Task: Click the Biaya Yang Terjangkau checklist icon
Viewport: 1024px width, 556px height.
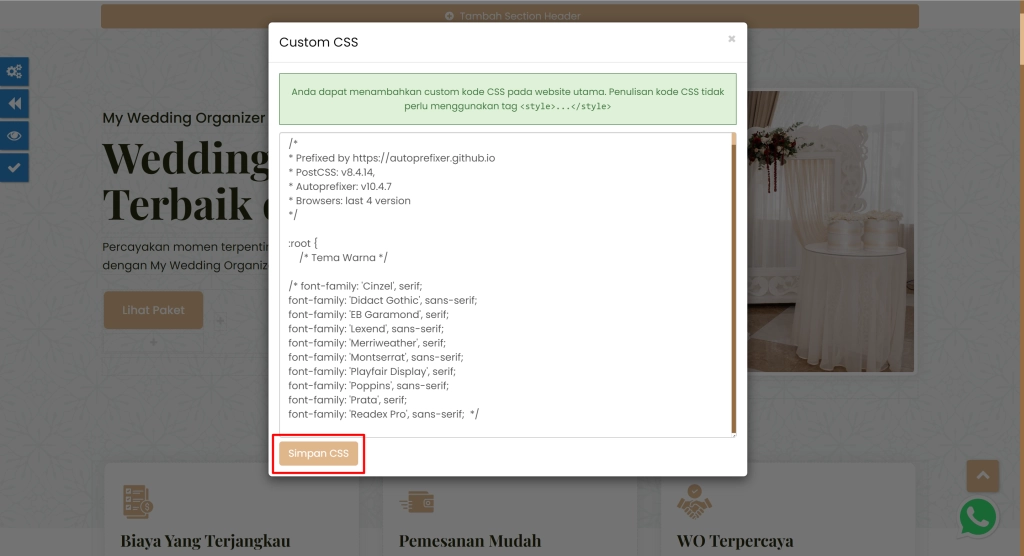Action: coord(136,501)
